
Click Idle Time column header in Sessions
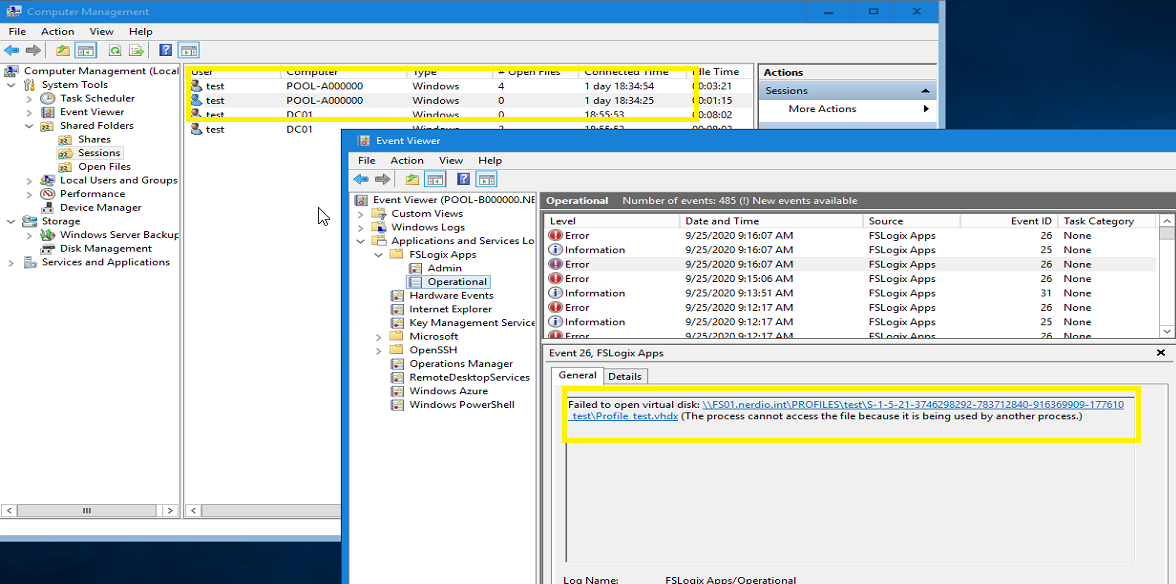tap(721, 72)
